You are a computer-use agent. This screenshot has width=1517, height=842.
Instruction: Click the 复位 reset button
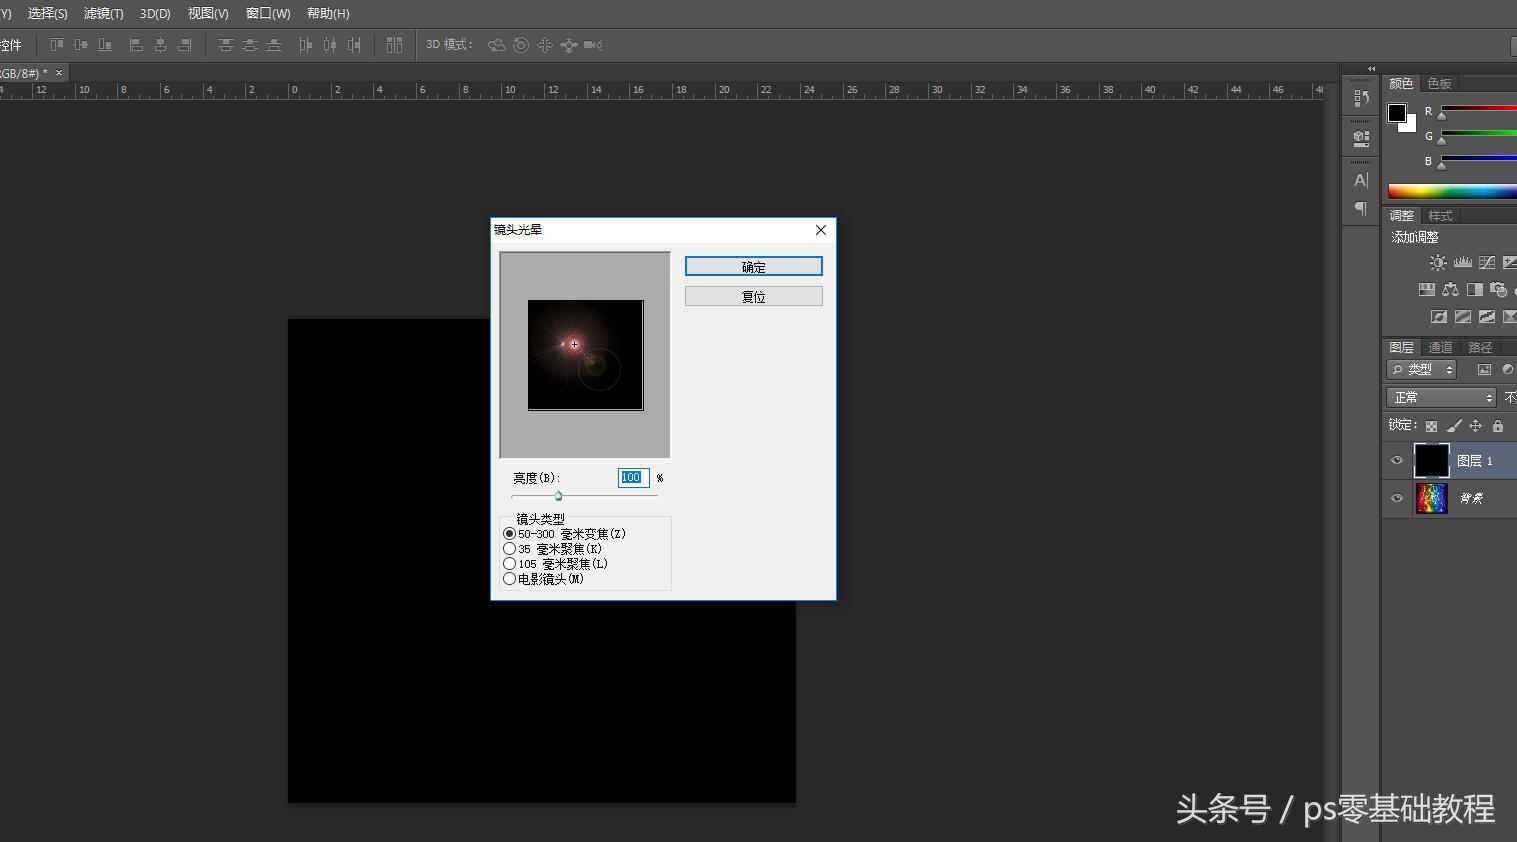pos(753,297)
